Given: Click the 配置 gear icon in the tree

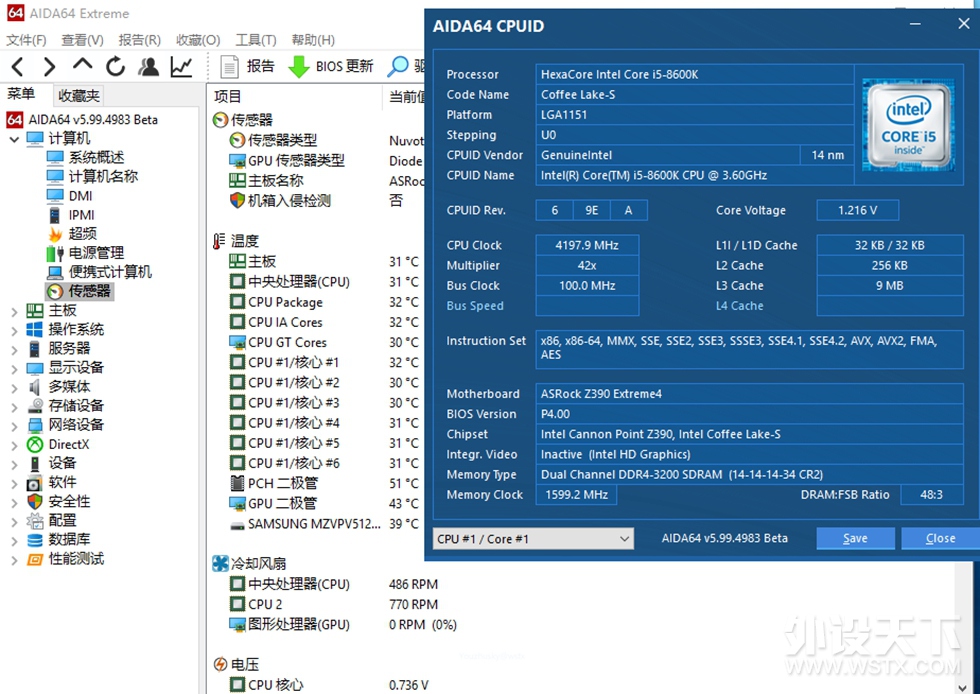Looking at the screenshot, I should [x=35, y=521].
